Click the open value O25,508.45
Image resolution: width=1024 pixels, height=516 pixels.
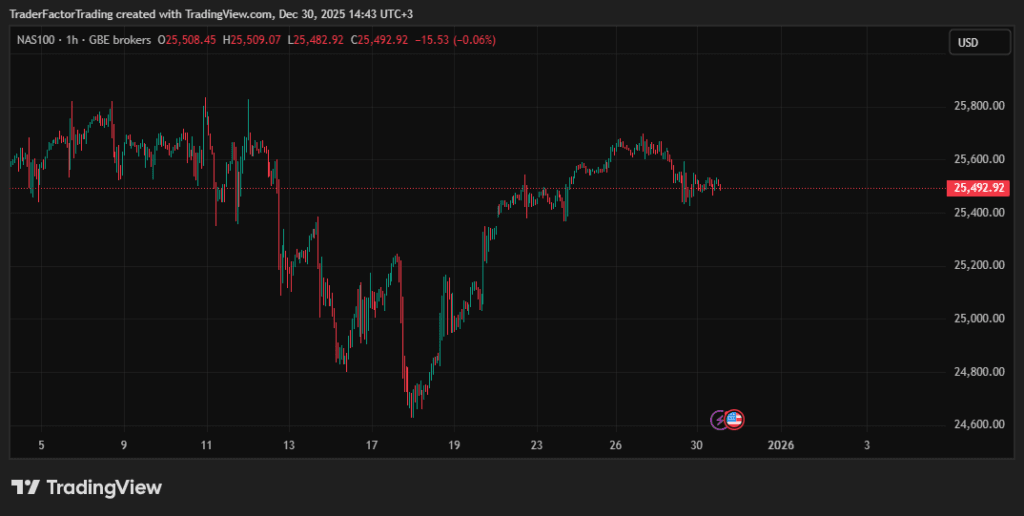tap(187, 40)
